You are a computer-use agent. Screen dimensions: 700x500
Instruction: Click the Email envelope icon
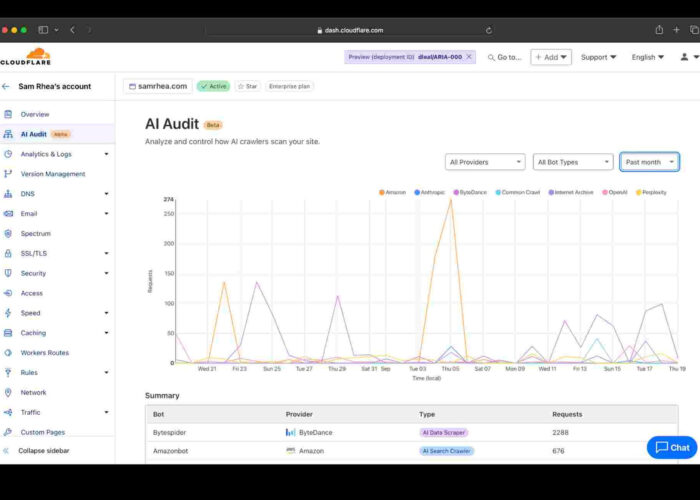(8, 213)
